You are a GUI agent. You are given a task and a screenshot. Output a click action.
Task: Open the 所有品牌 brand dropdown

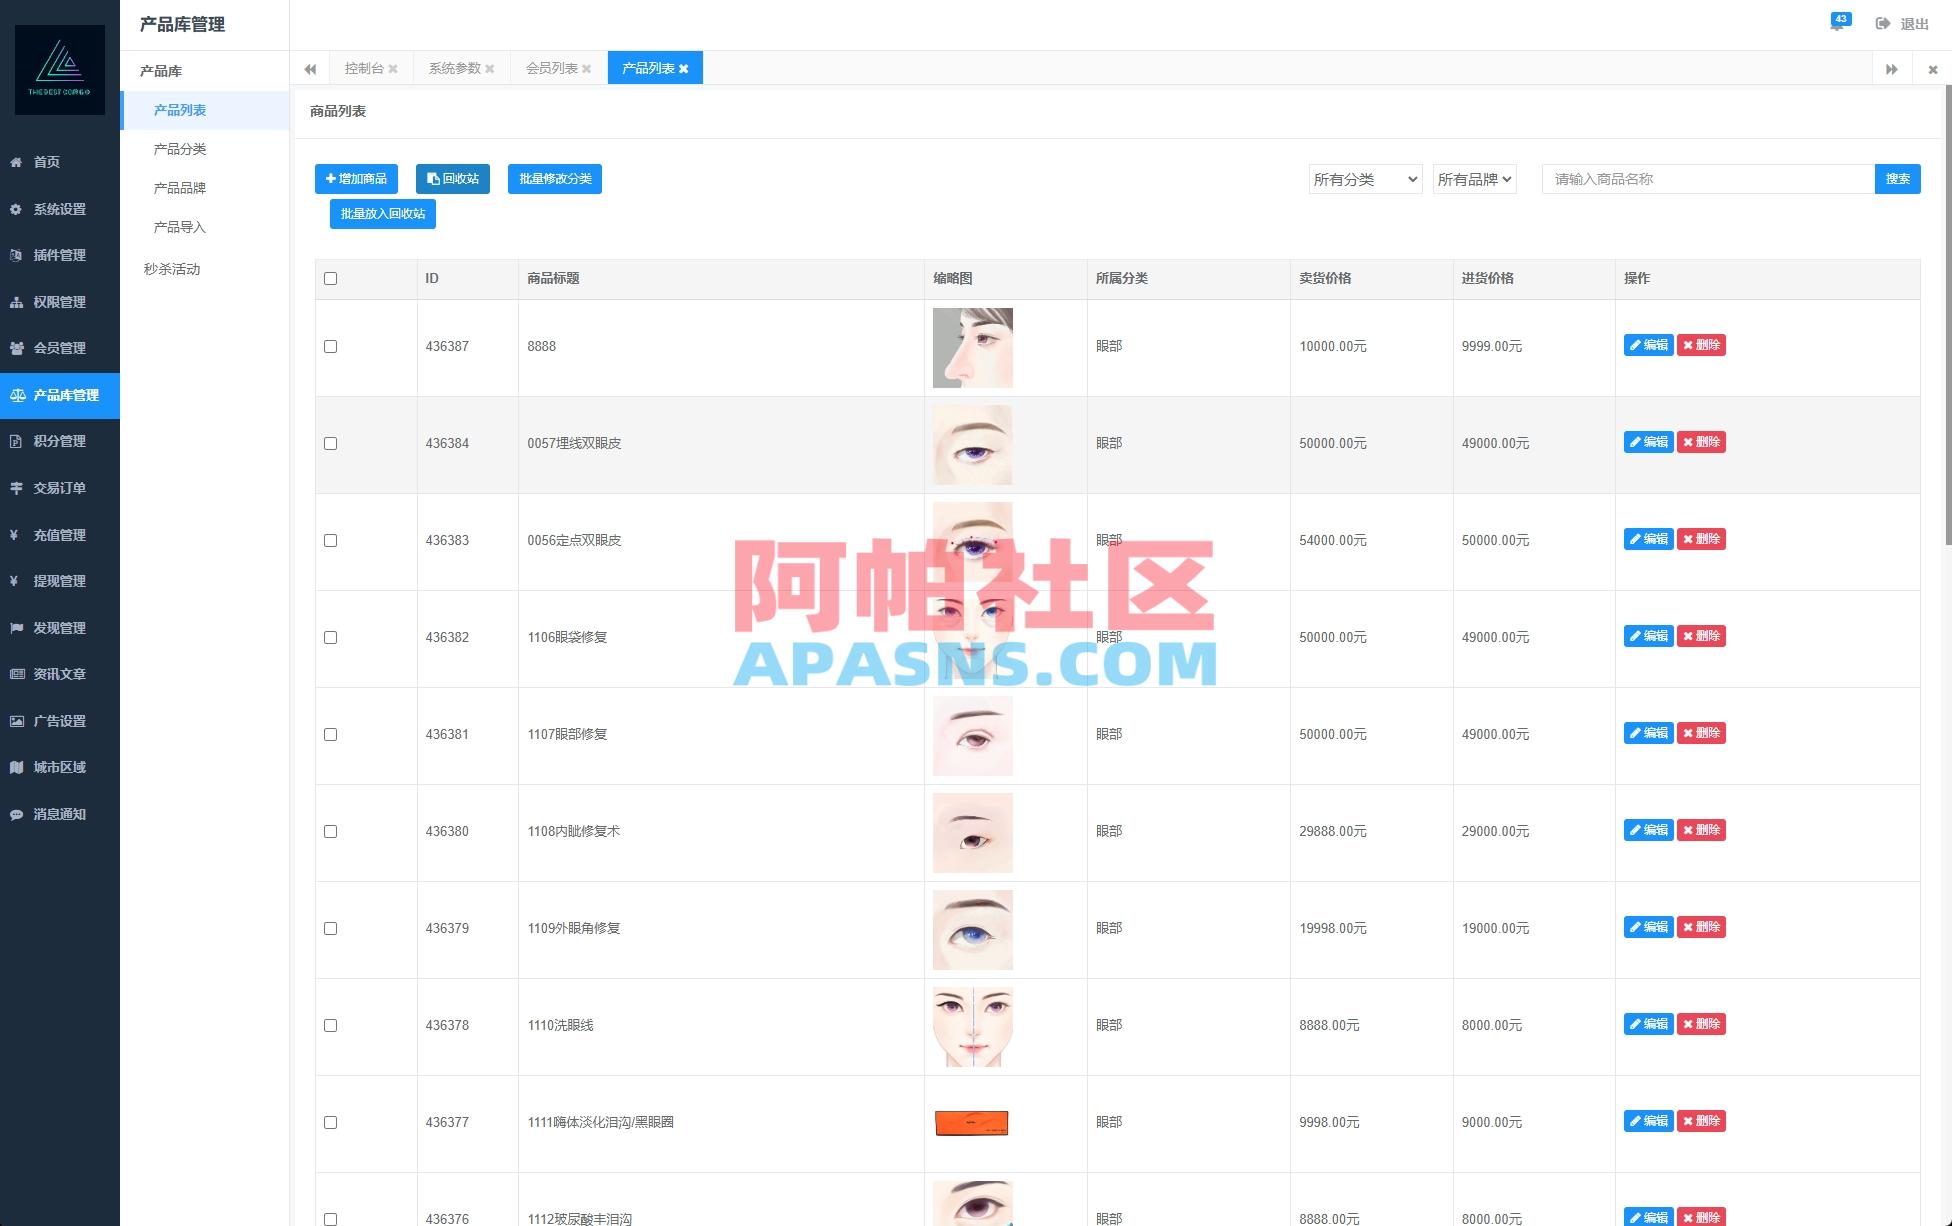coord(1474,179)
